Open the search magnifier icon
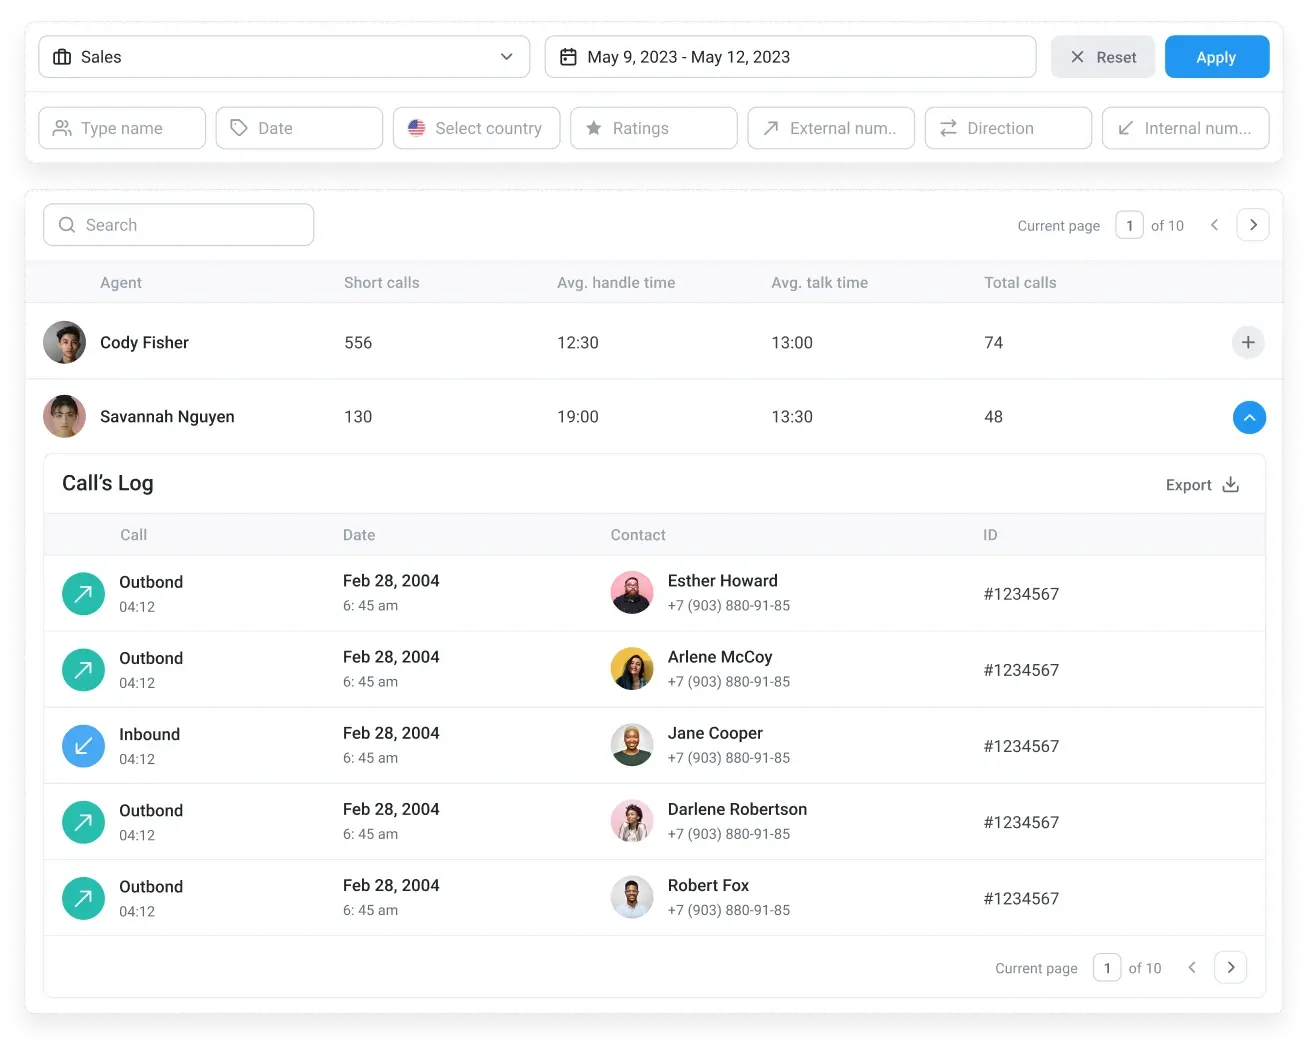 coord(67,225)
